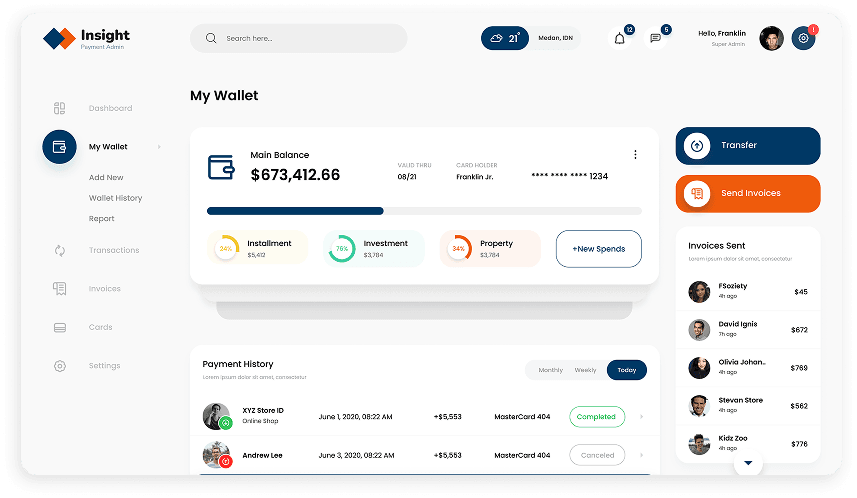Click David Ignis's avatar
857x498 pixels.
[699, 330]
